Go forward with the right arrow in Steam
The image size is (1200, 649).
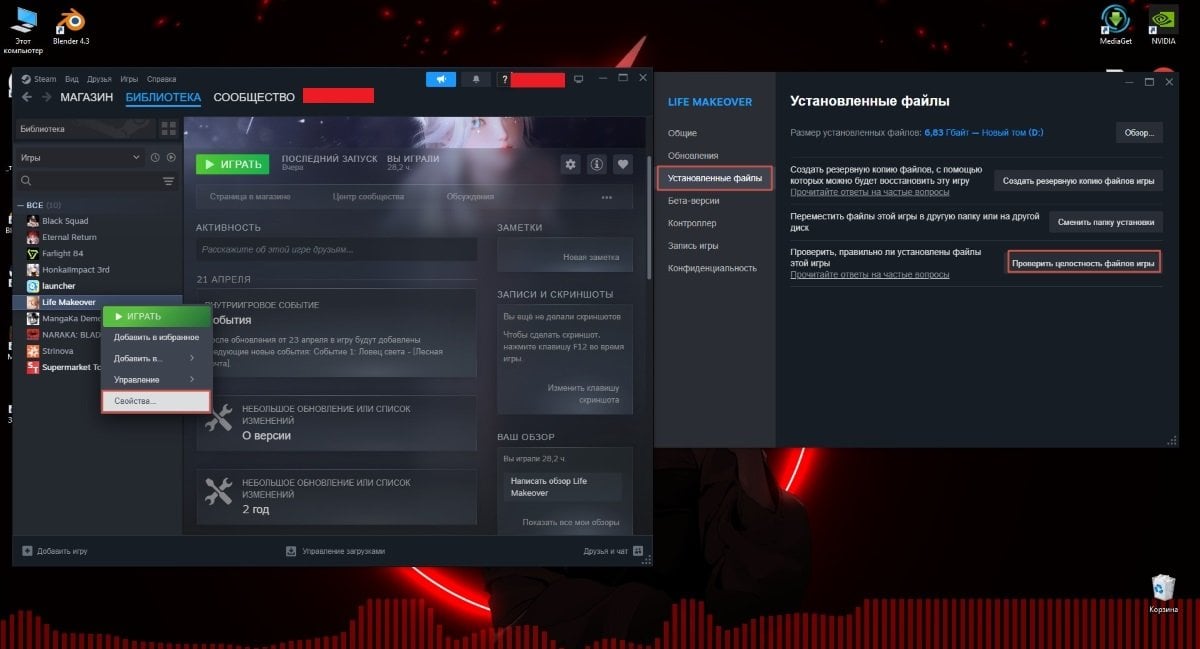point(46,97)
